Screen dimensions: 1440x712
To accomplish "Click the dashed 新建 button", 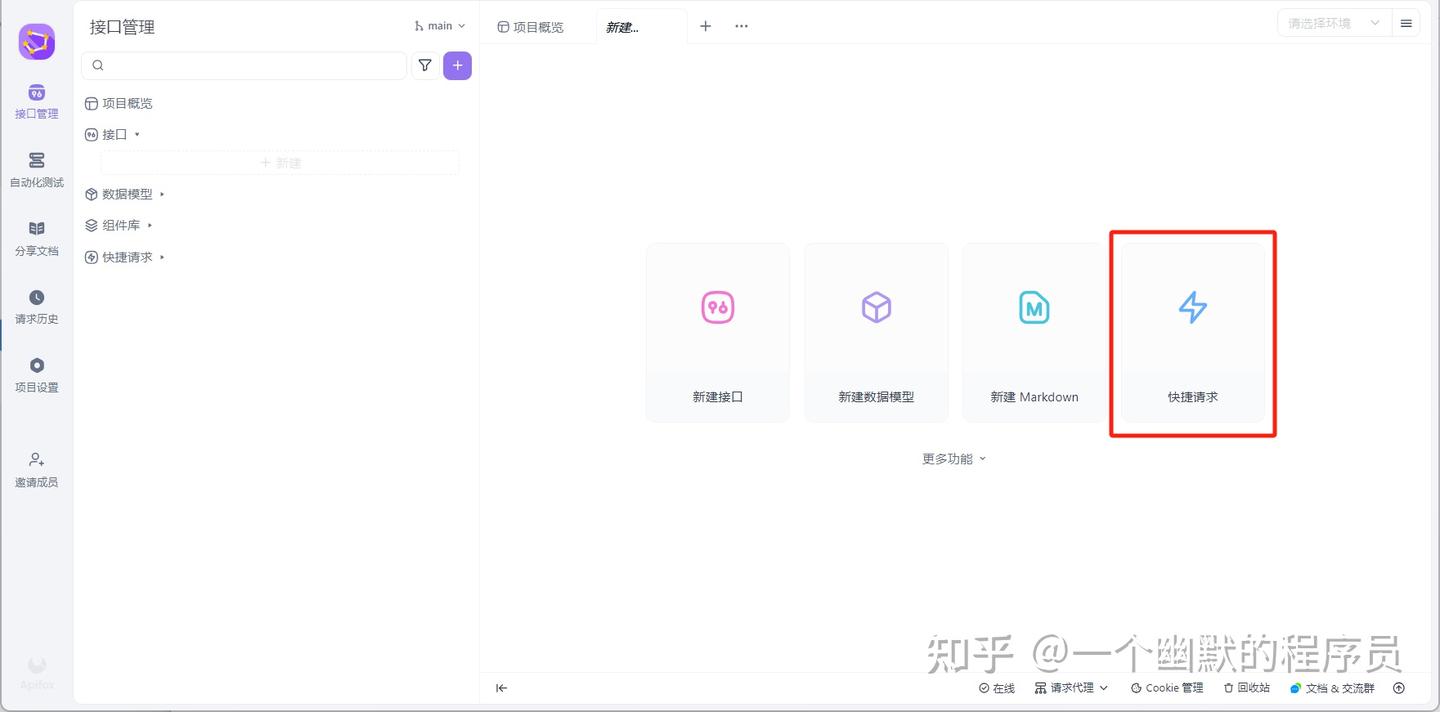I will [280, 162].
